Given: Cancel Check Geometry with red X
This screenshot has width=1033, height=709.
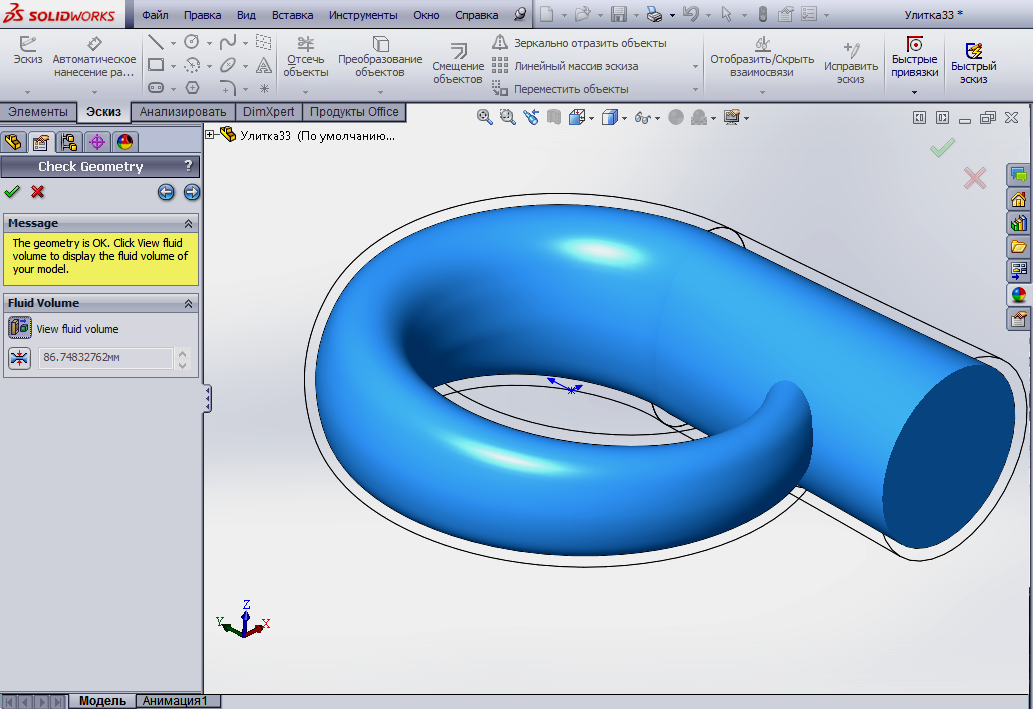Looking at the screenshot, I should pyautogui.click(x=38, y=192).
